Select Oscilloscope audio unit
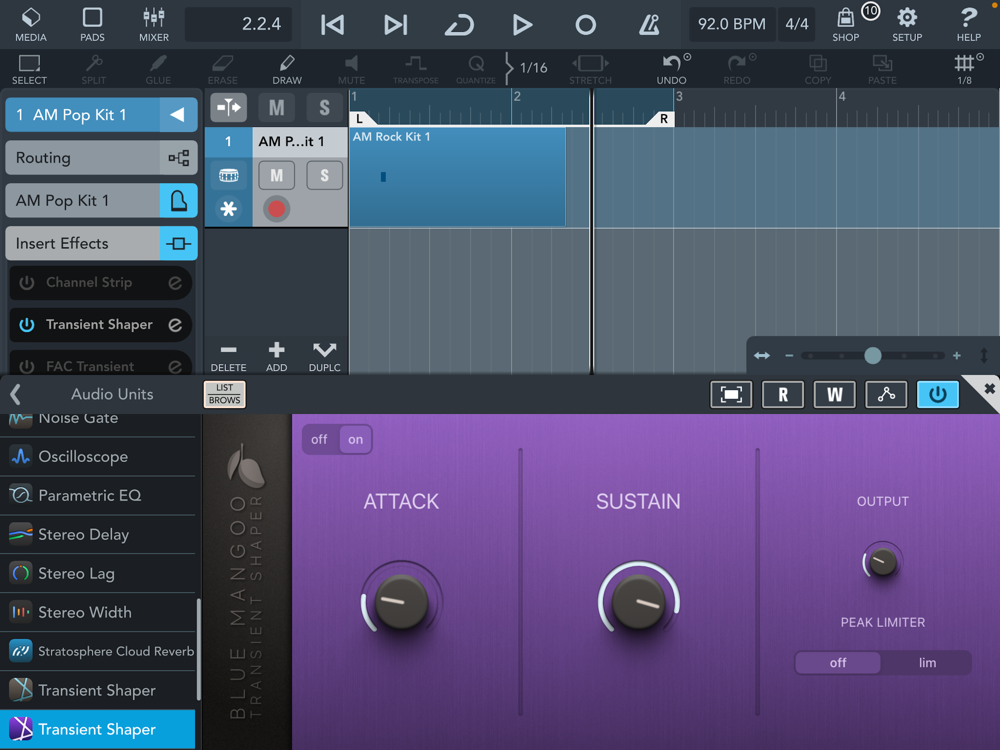Image resolution: width=1000 pixels, height=750 pixels. [x=98, y=457]
